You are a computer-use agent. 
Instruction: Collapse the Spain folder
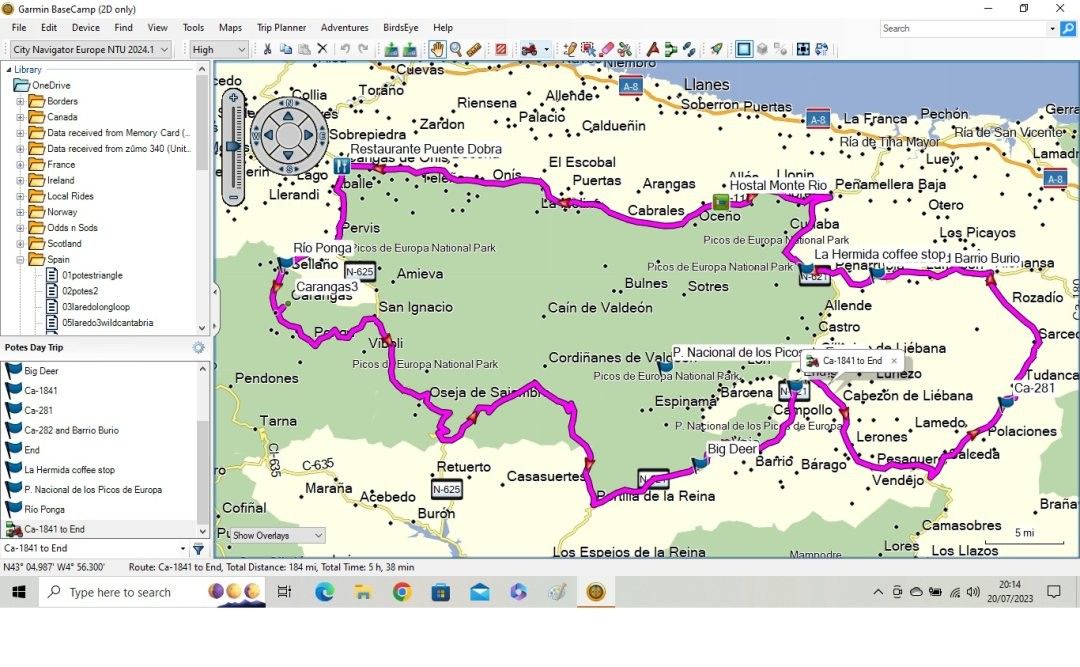[20, 260]
